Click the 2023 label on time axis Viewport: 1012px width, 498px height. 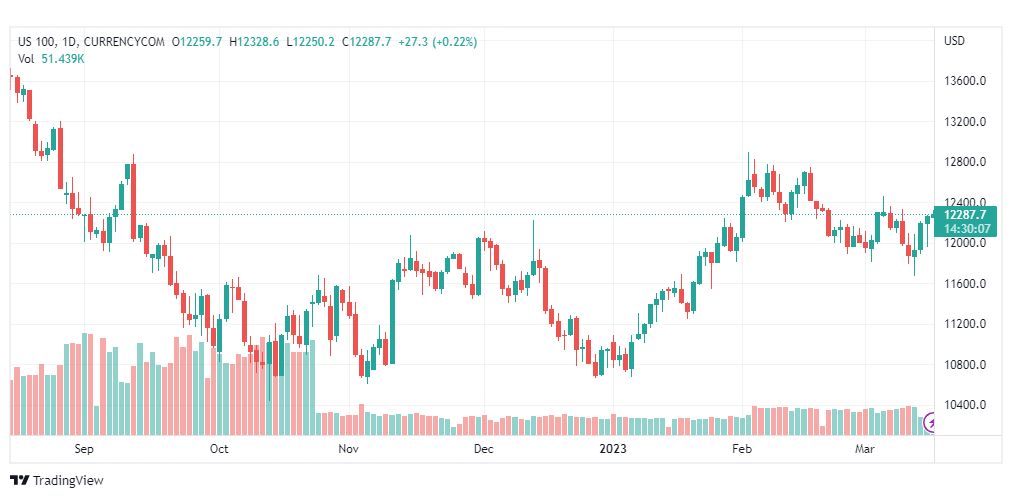click(612, 449)
